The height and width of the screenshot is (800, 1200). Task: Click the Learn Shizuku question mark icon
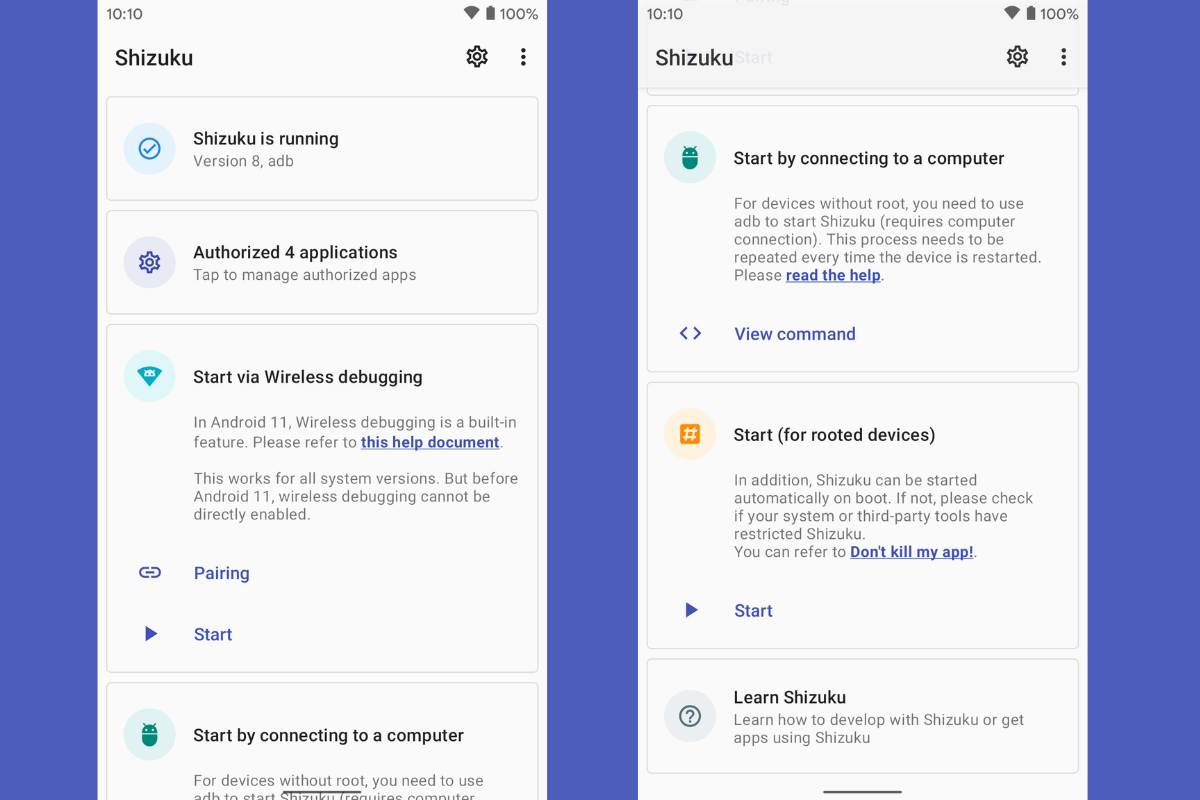click(x=689, y=716)
